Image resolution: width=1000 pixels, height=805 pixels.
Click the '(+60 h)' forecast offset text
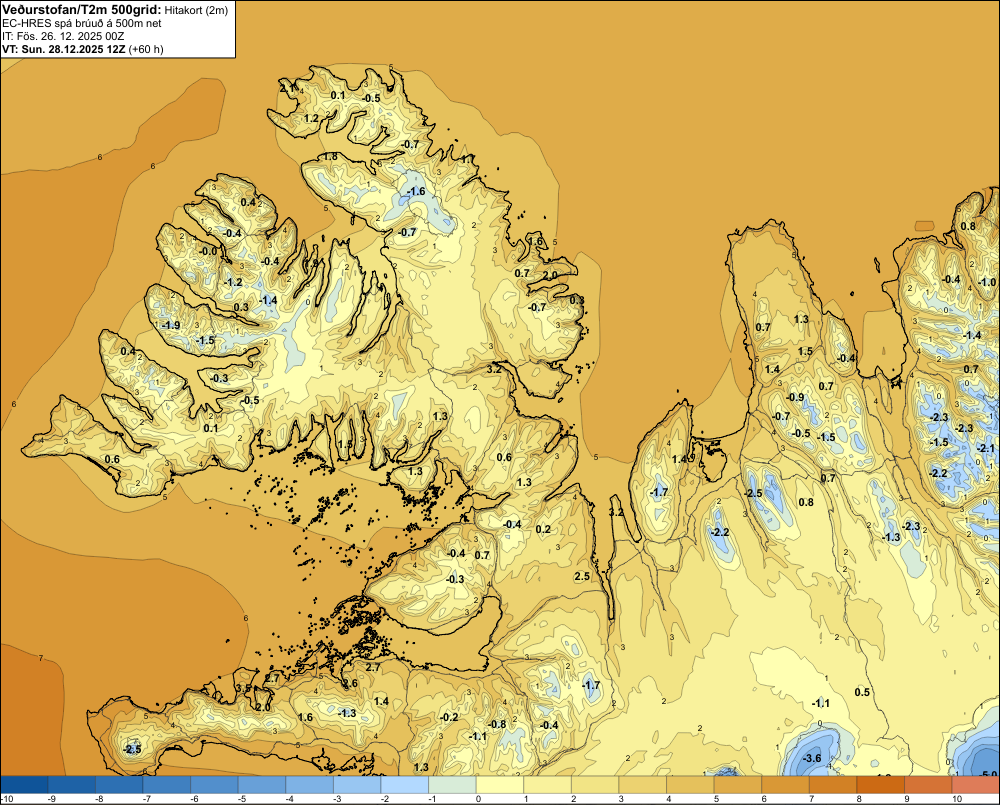[x=146, y=49]
